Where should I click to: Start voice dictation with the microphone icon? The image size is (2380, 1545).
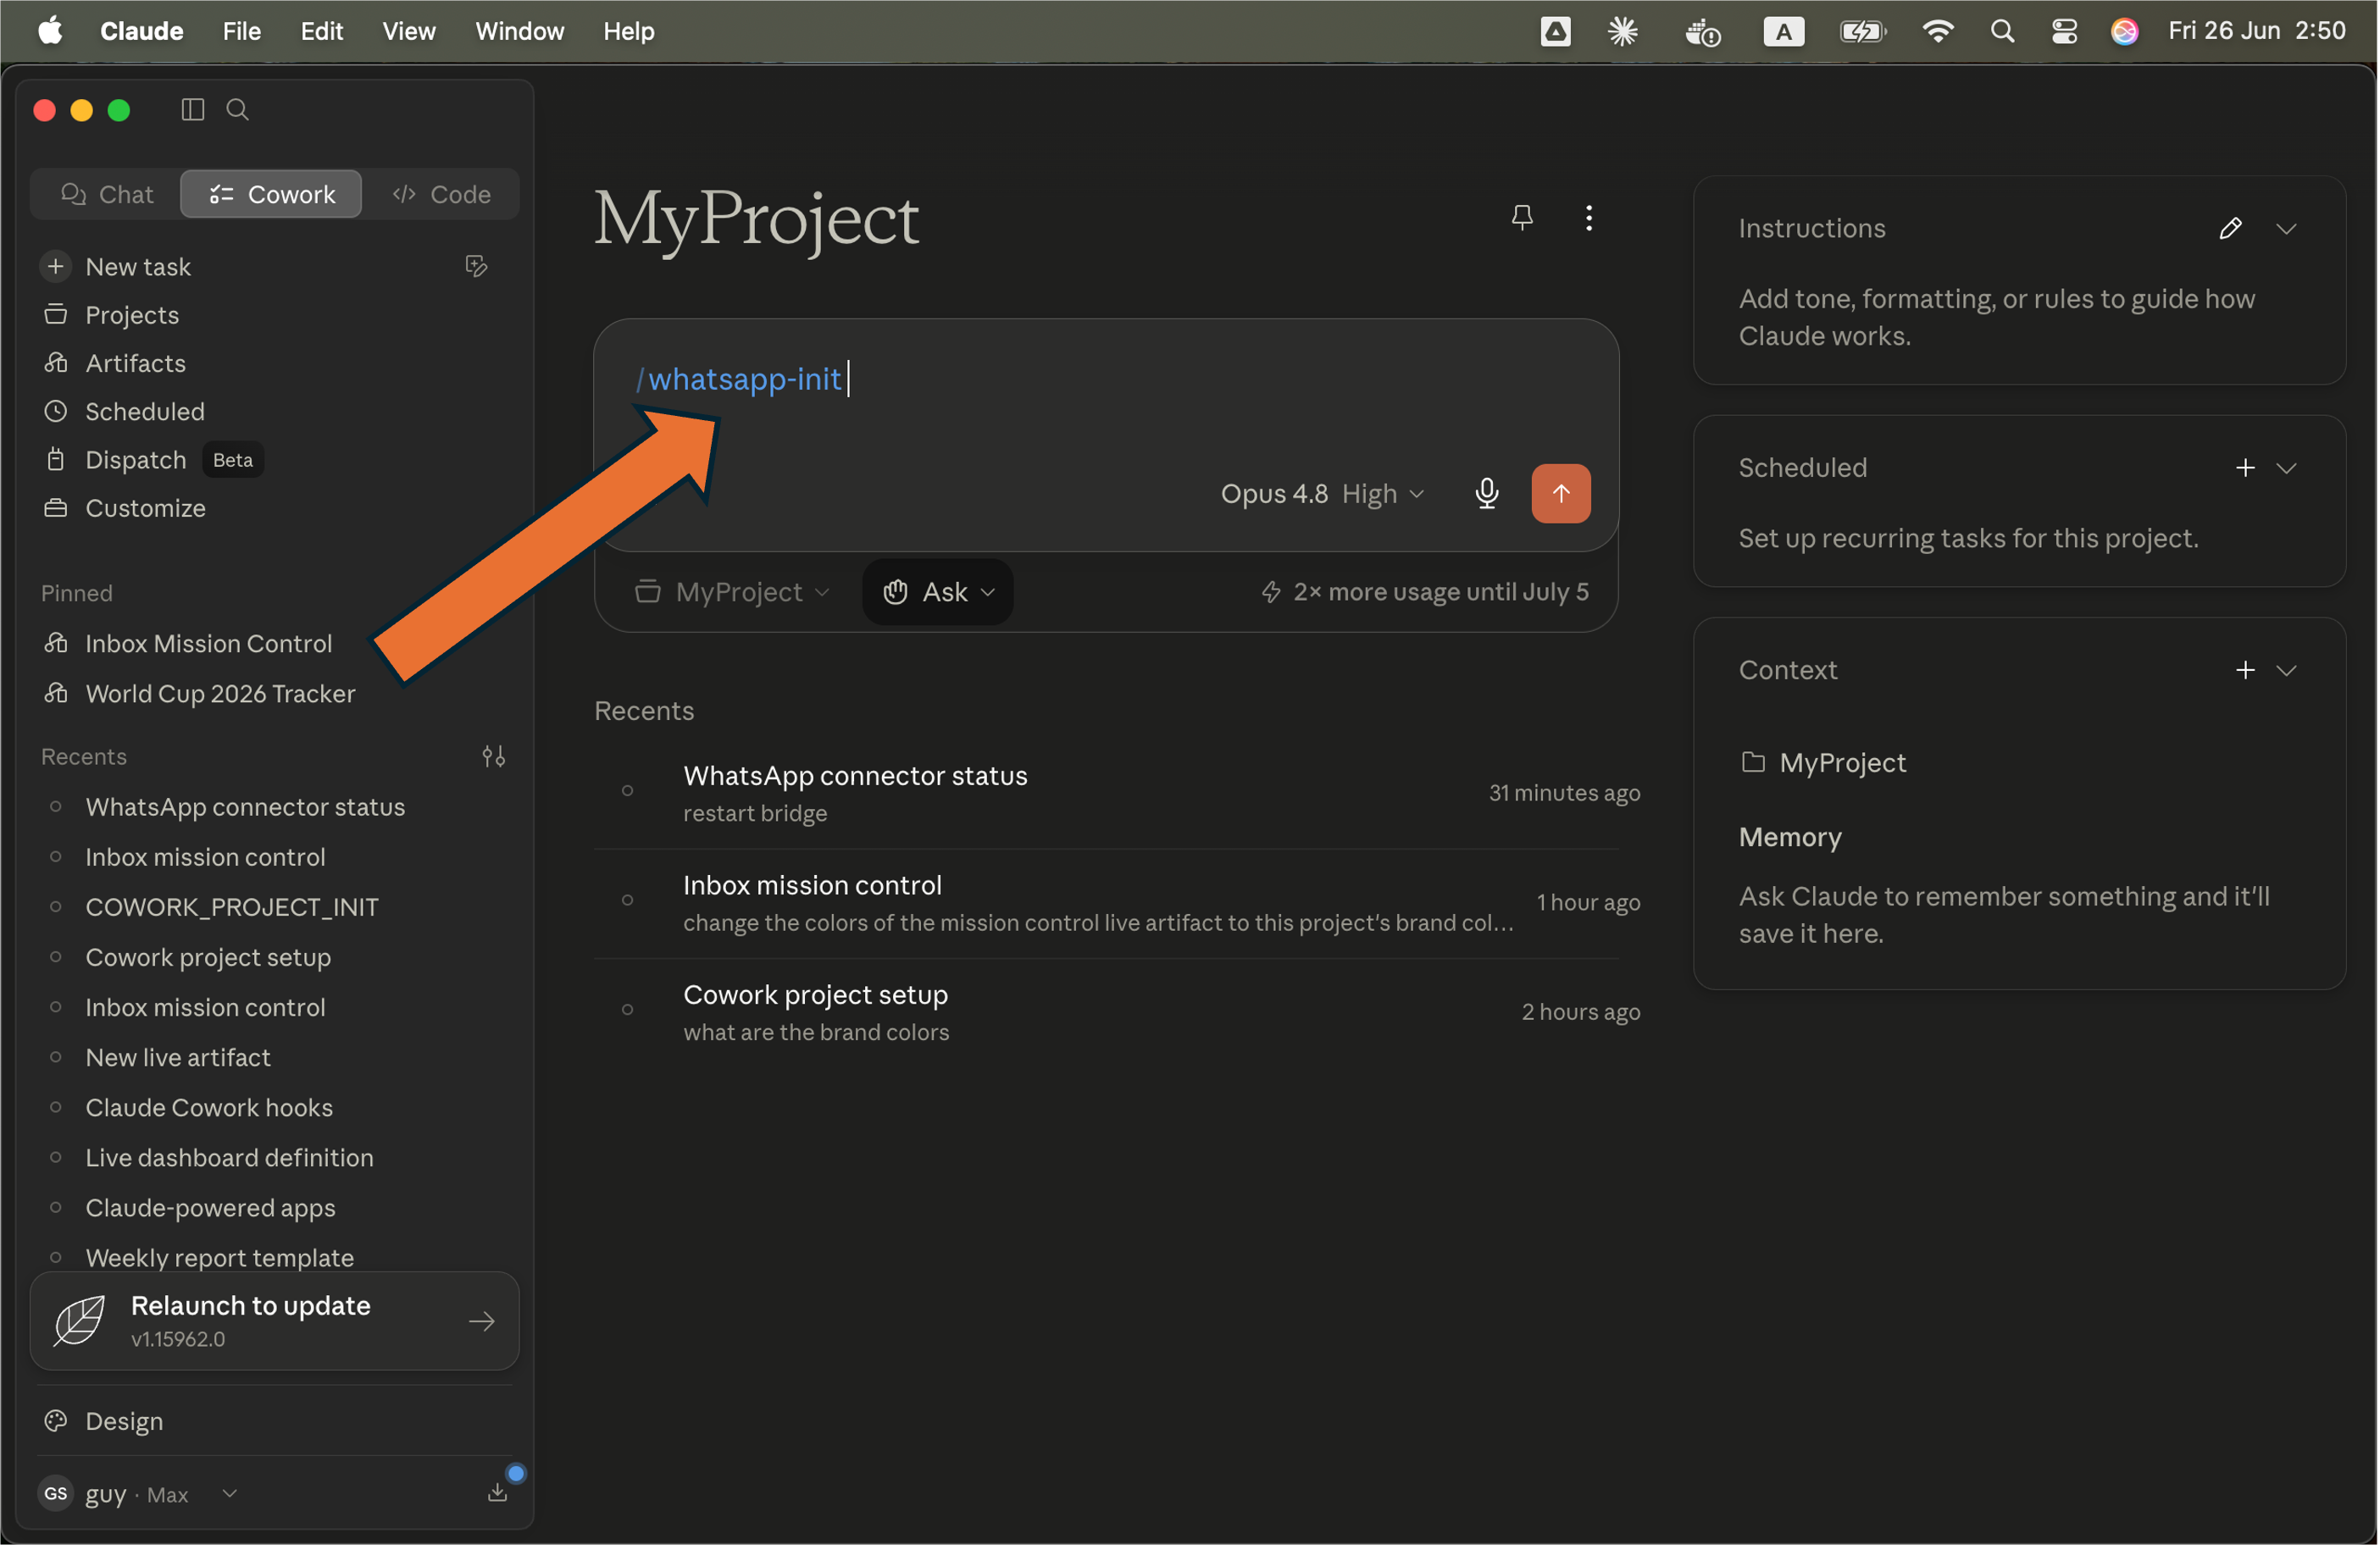pyautogui.click(x=1487, y=493)
